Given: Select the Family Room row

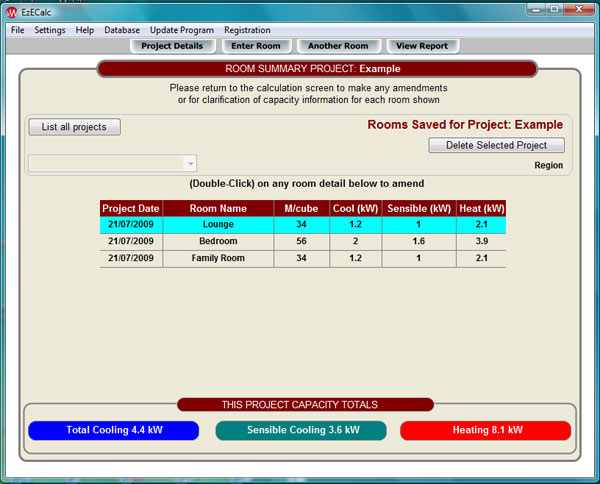Looking at the screenshot, I should 218,258.
